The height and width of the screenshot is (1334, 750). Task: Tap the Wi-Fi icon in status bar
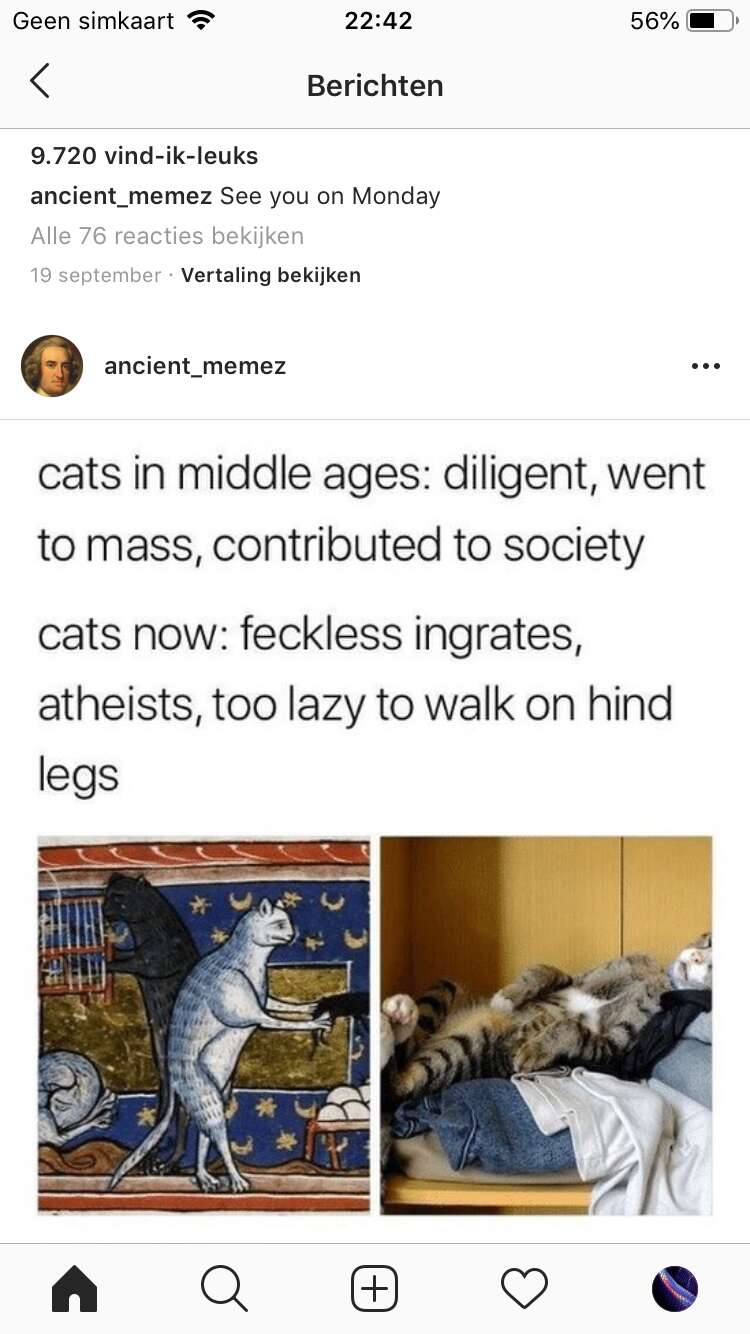point(202,21)
